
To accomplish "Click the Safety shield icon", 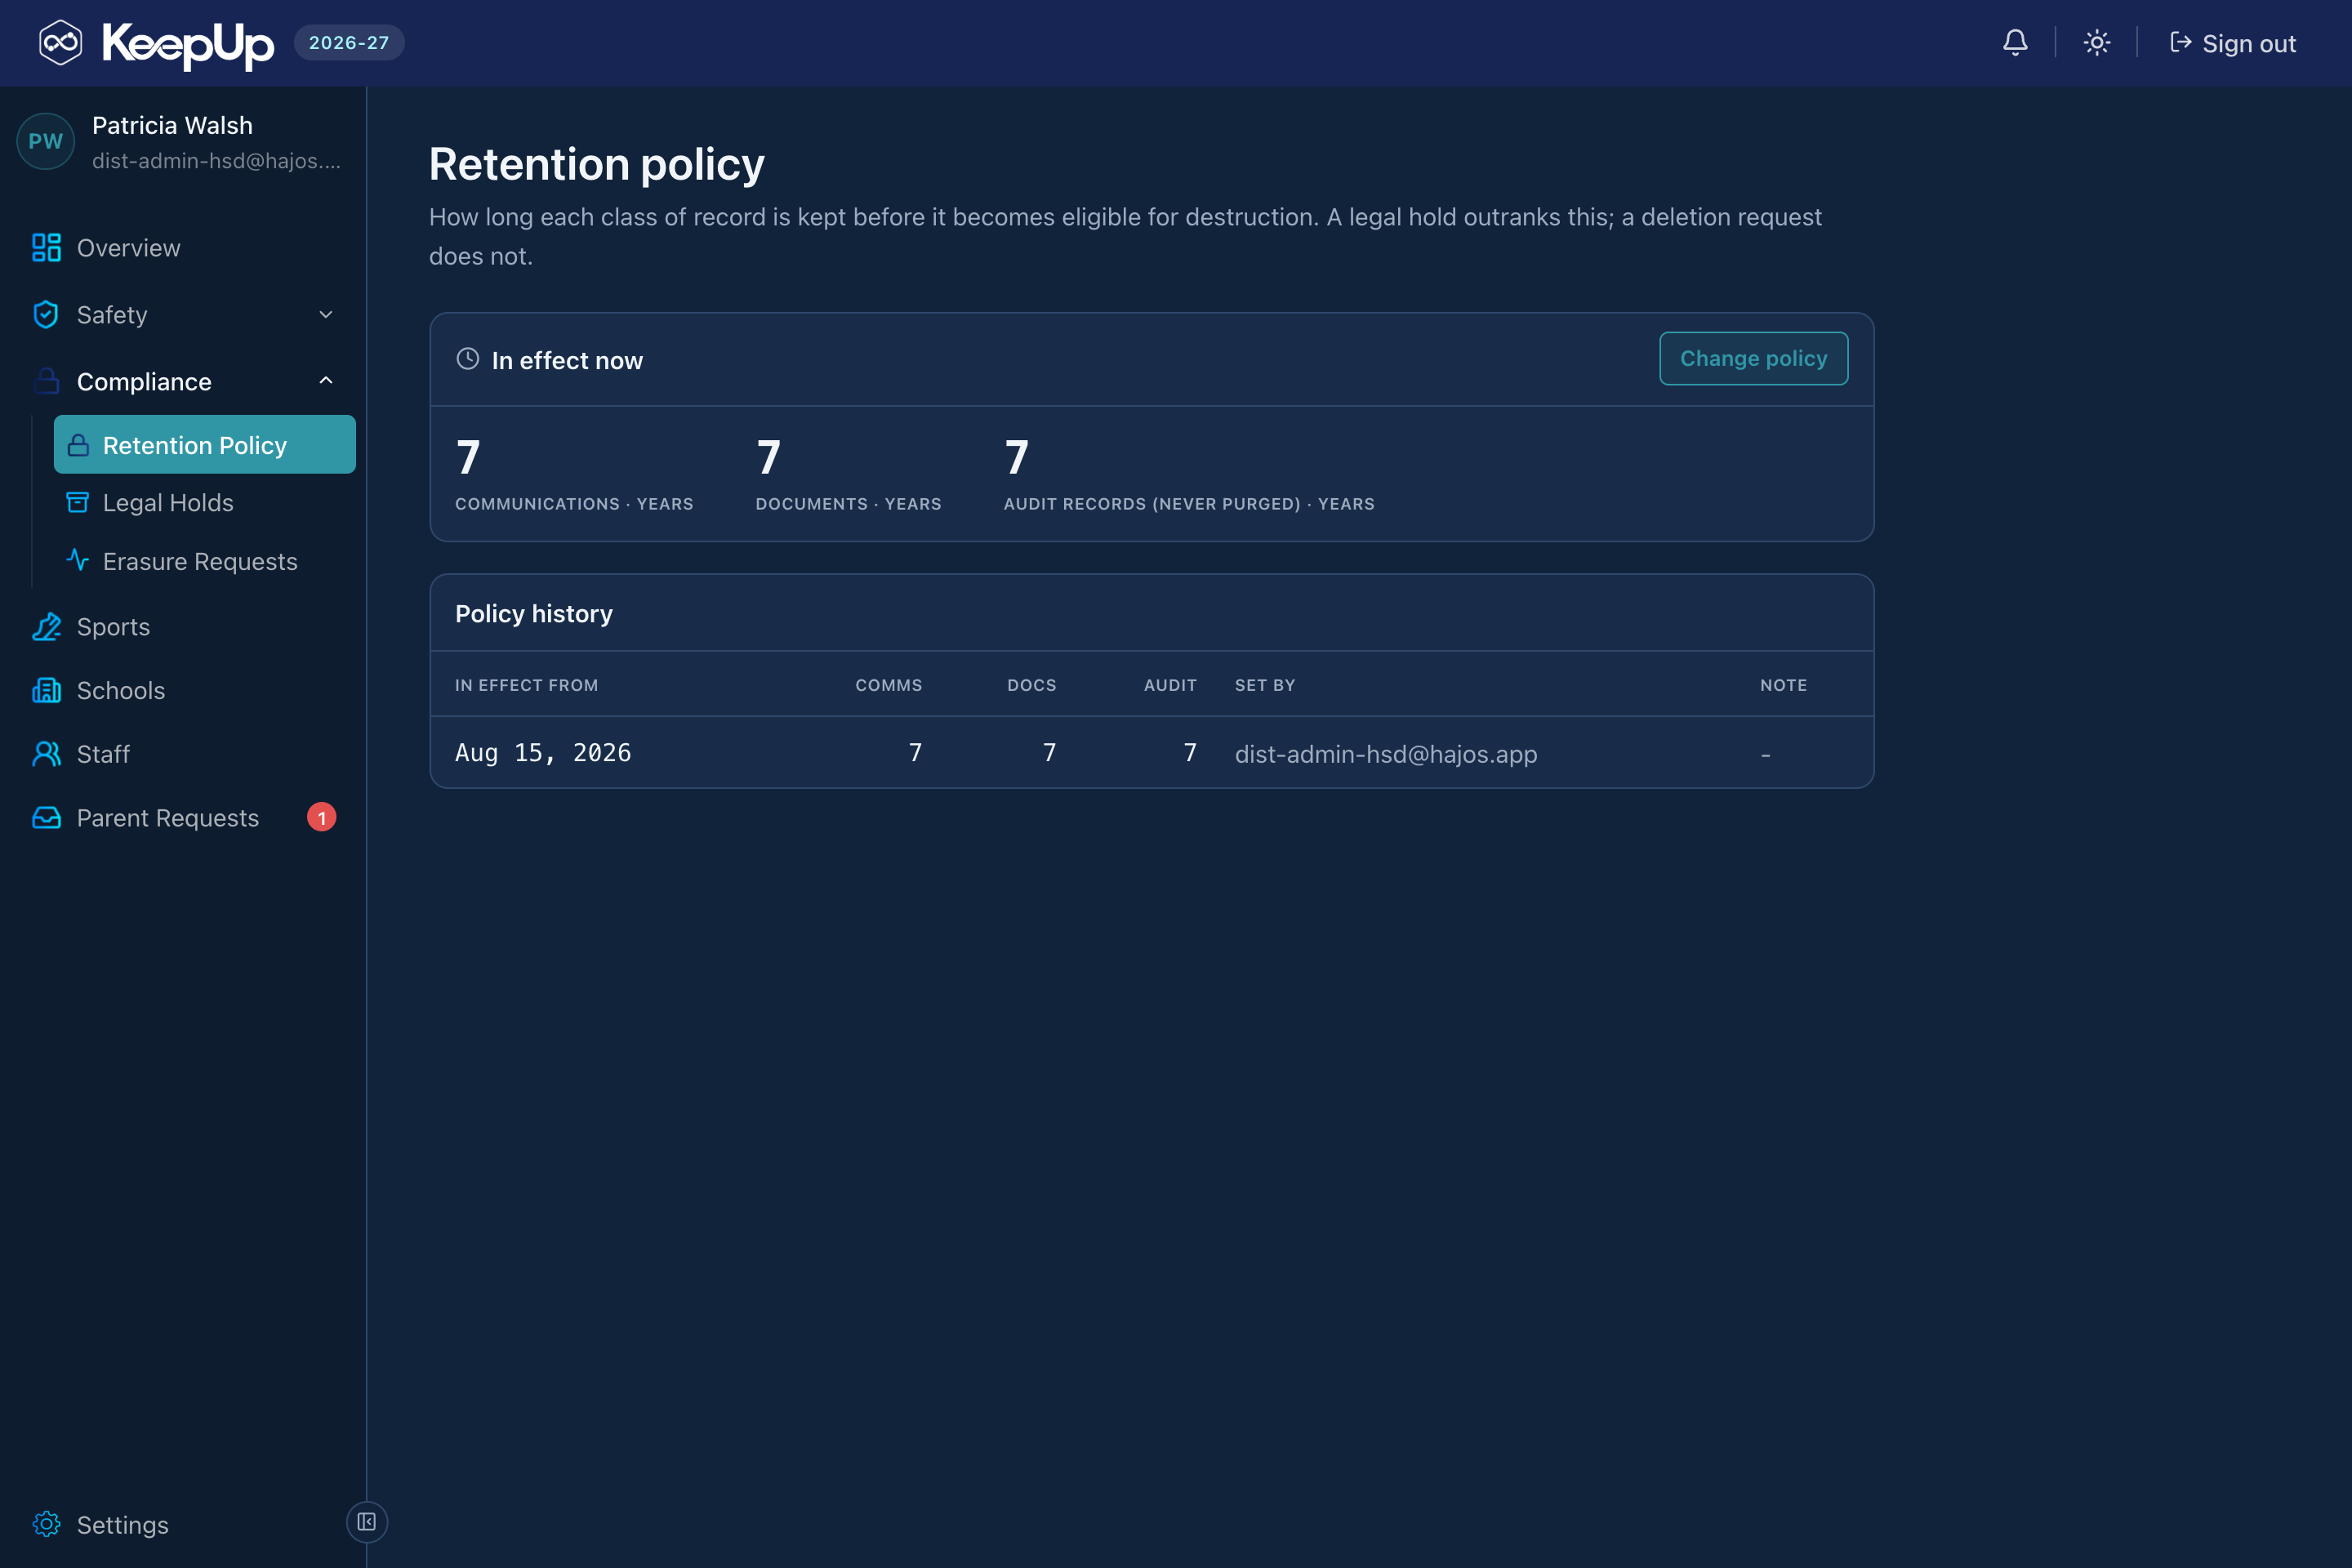I will [46, 314].
